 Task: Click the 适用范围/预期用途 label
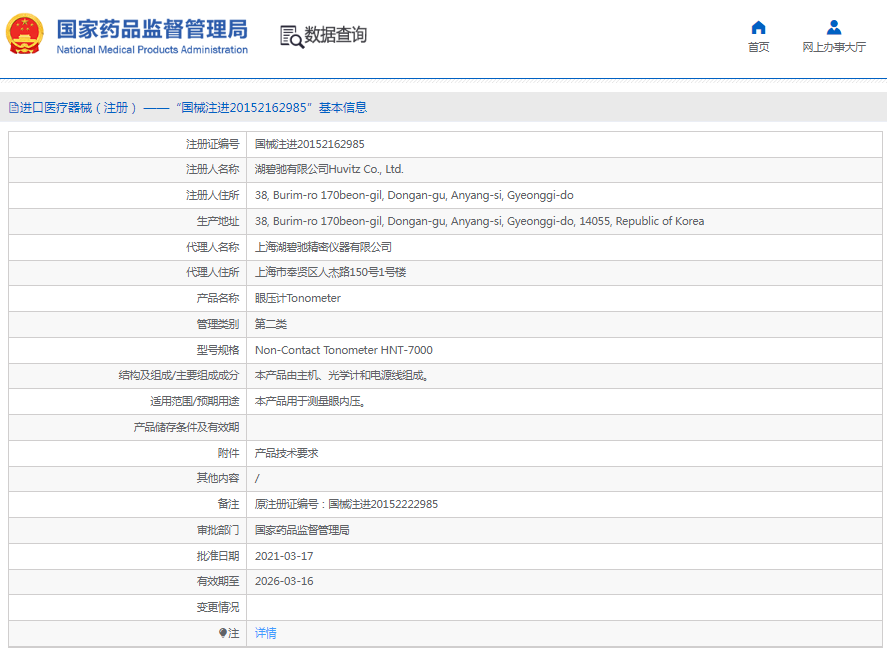pos(195,401)
